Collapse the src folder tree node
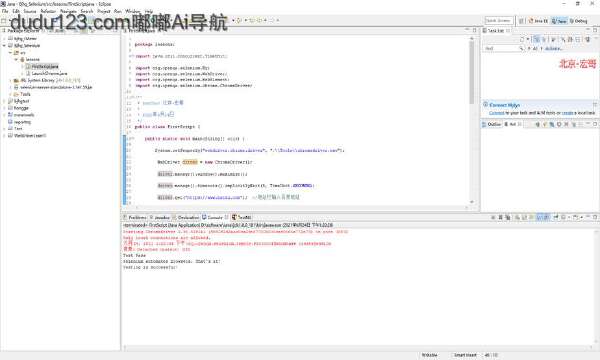600x360 pixels. click(x=10, y=53)
